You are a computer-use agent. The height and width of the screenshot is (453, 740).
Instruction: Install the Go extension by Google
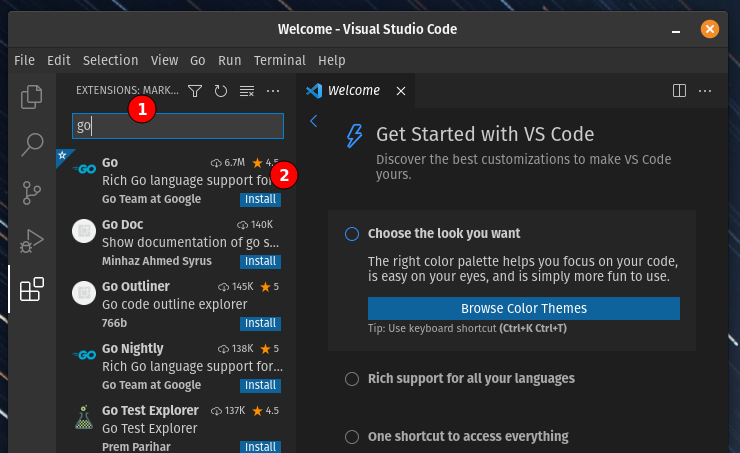(x=260, y=199)
